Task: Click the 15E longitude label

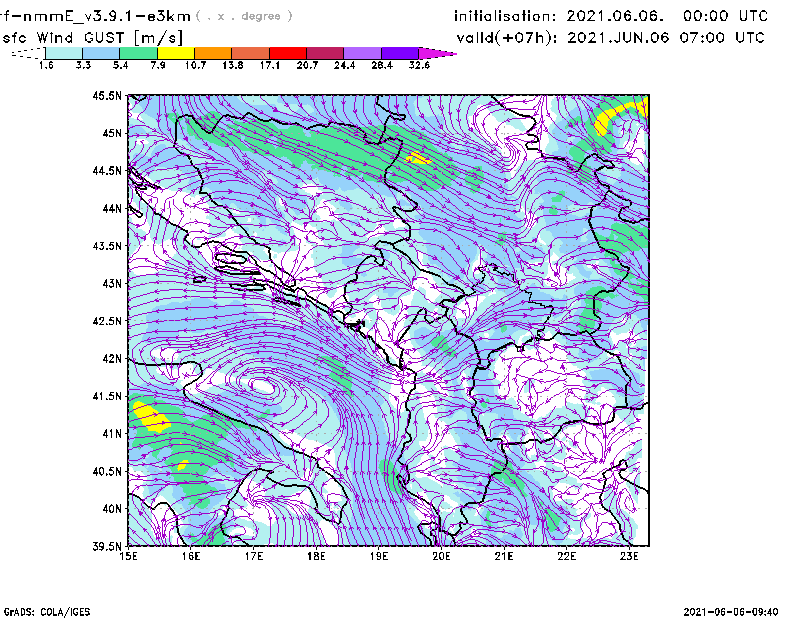Action: point(129,556)
